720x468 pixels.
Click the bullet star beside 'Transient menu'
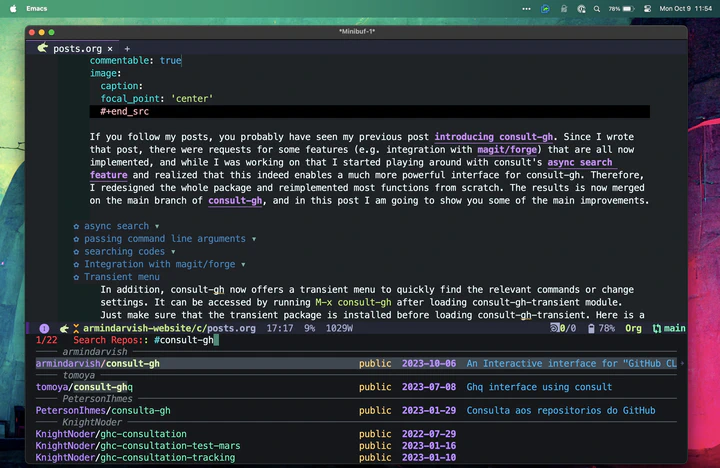click(x=76, y=277)
